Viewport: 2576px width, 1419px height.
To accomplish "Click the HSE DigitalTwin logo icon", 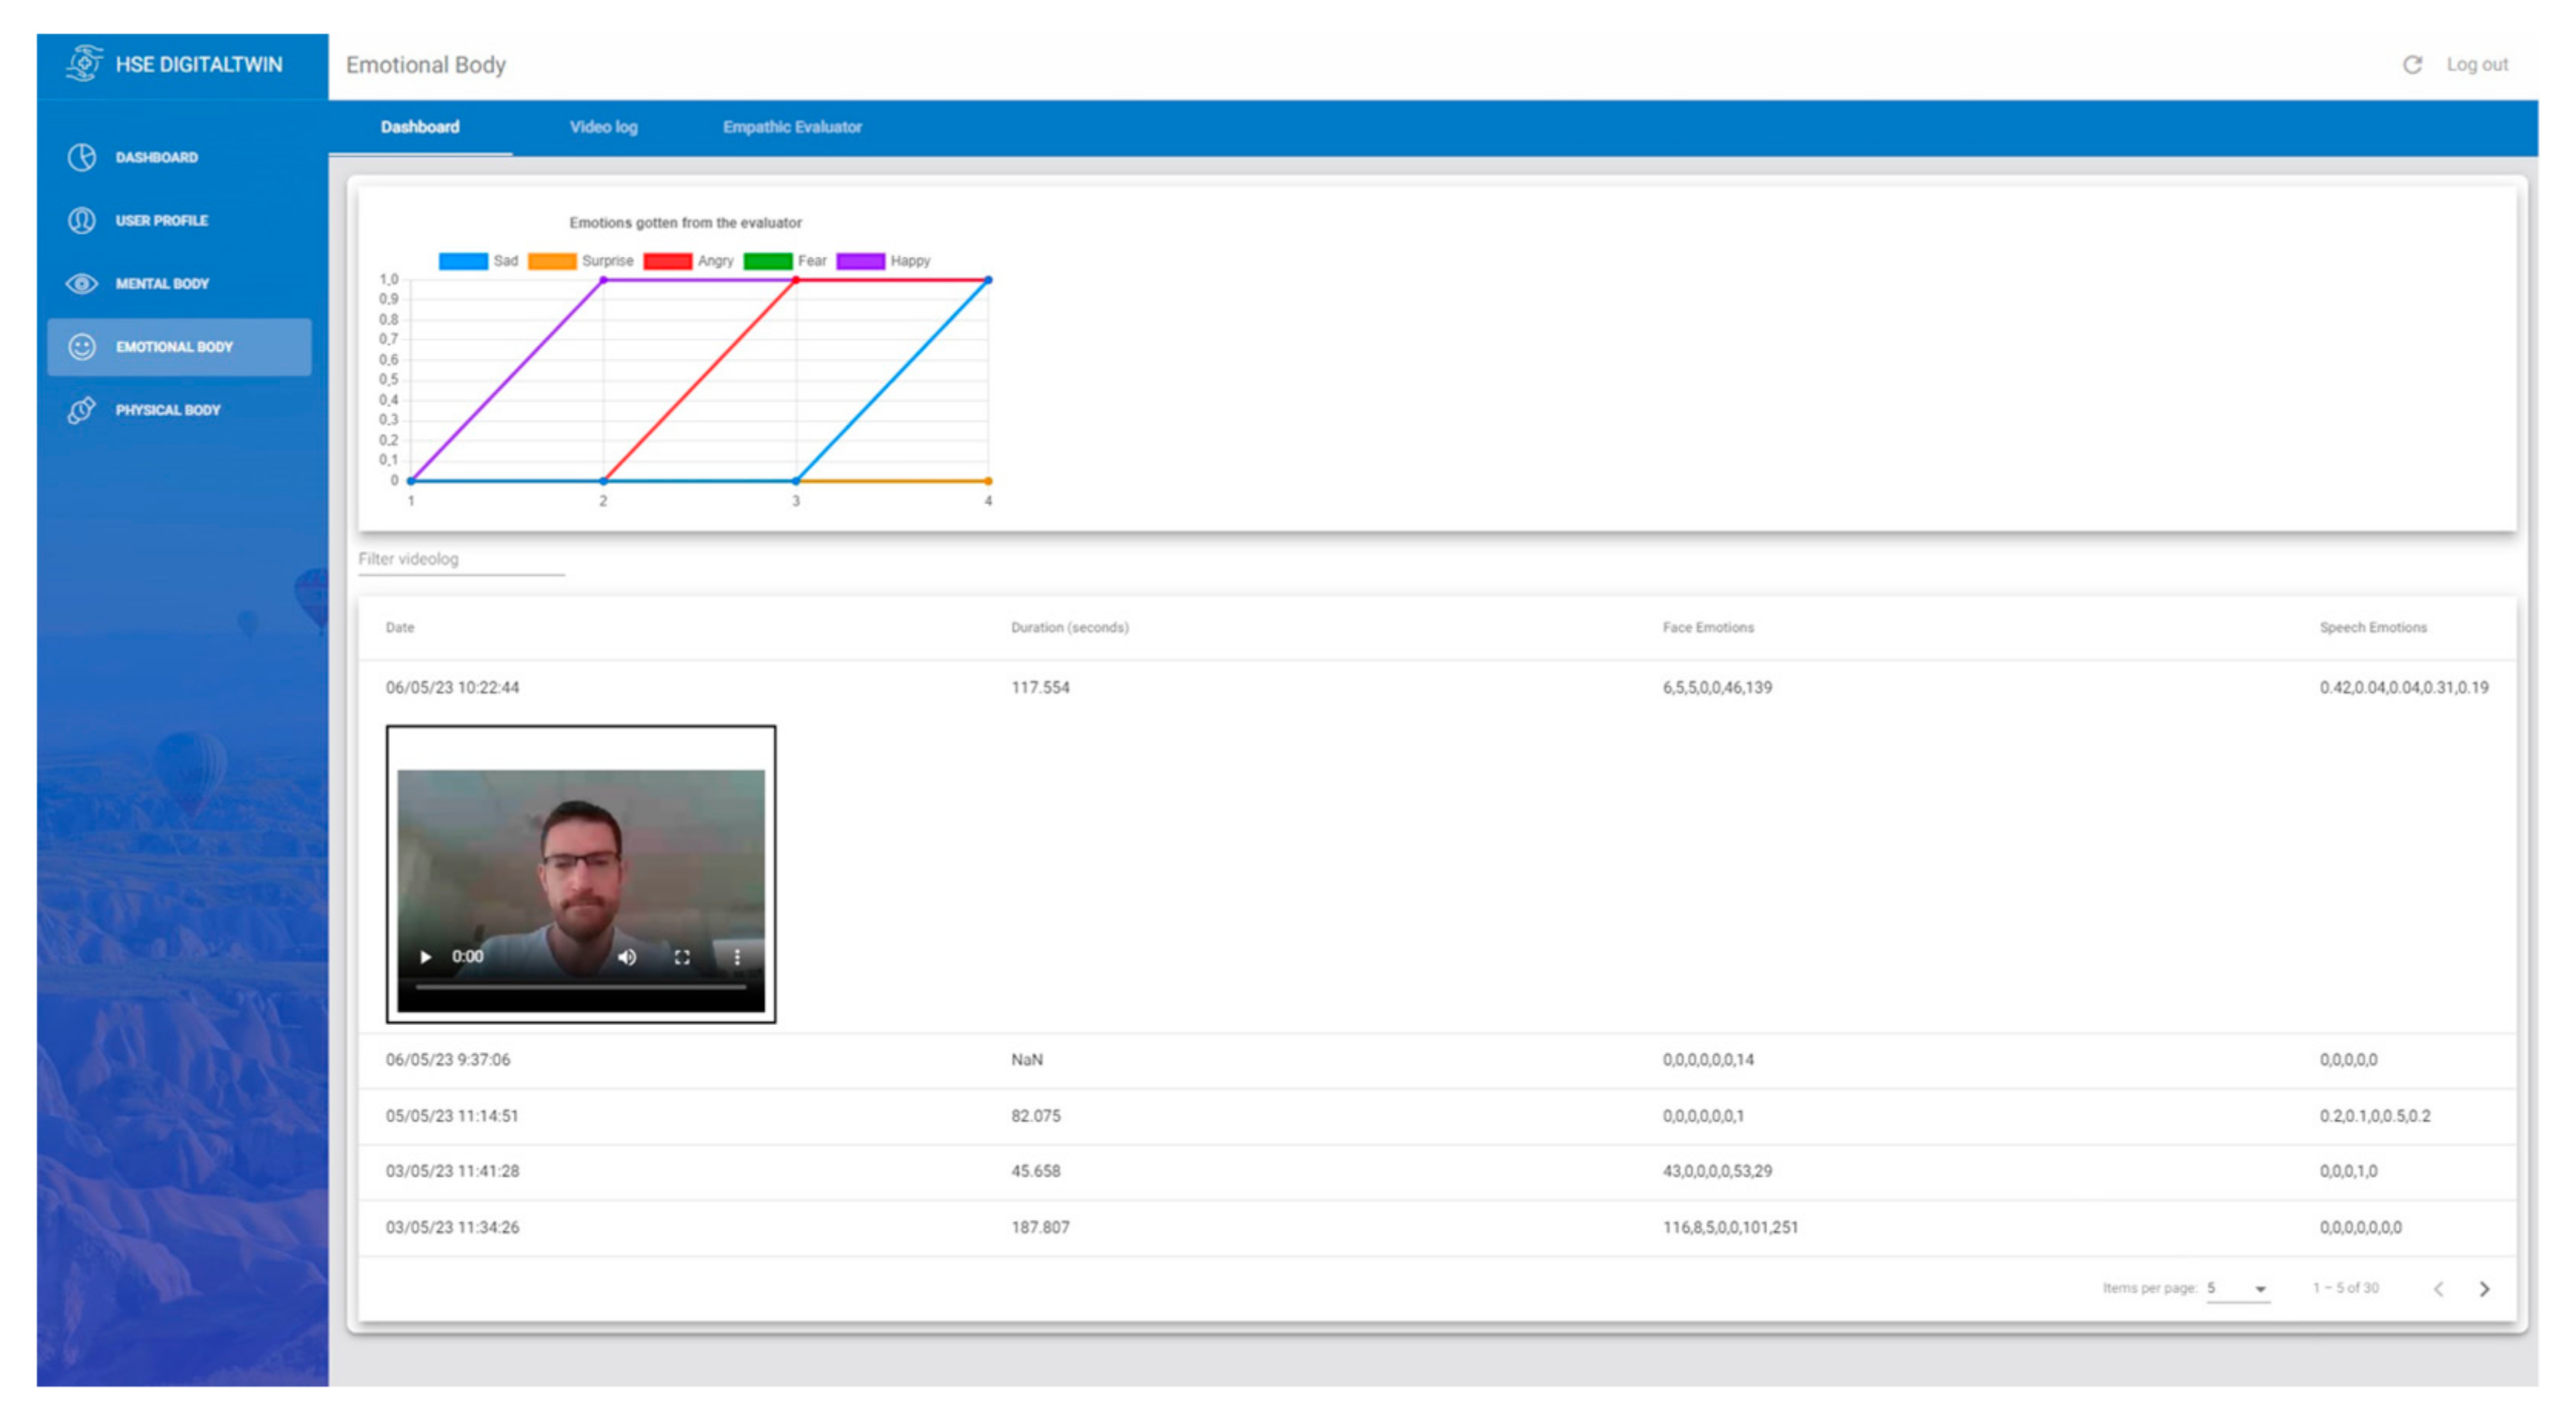I will tap(85, 64).
